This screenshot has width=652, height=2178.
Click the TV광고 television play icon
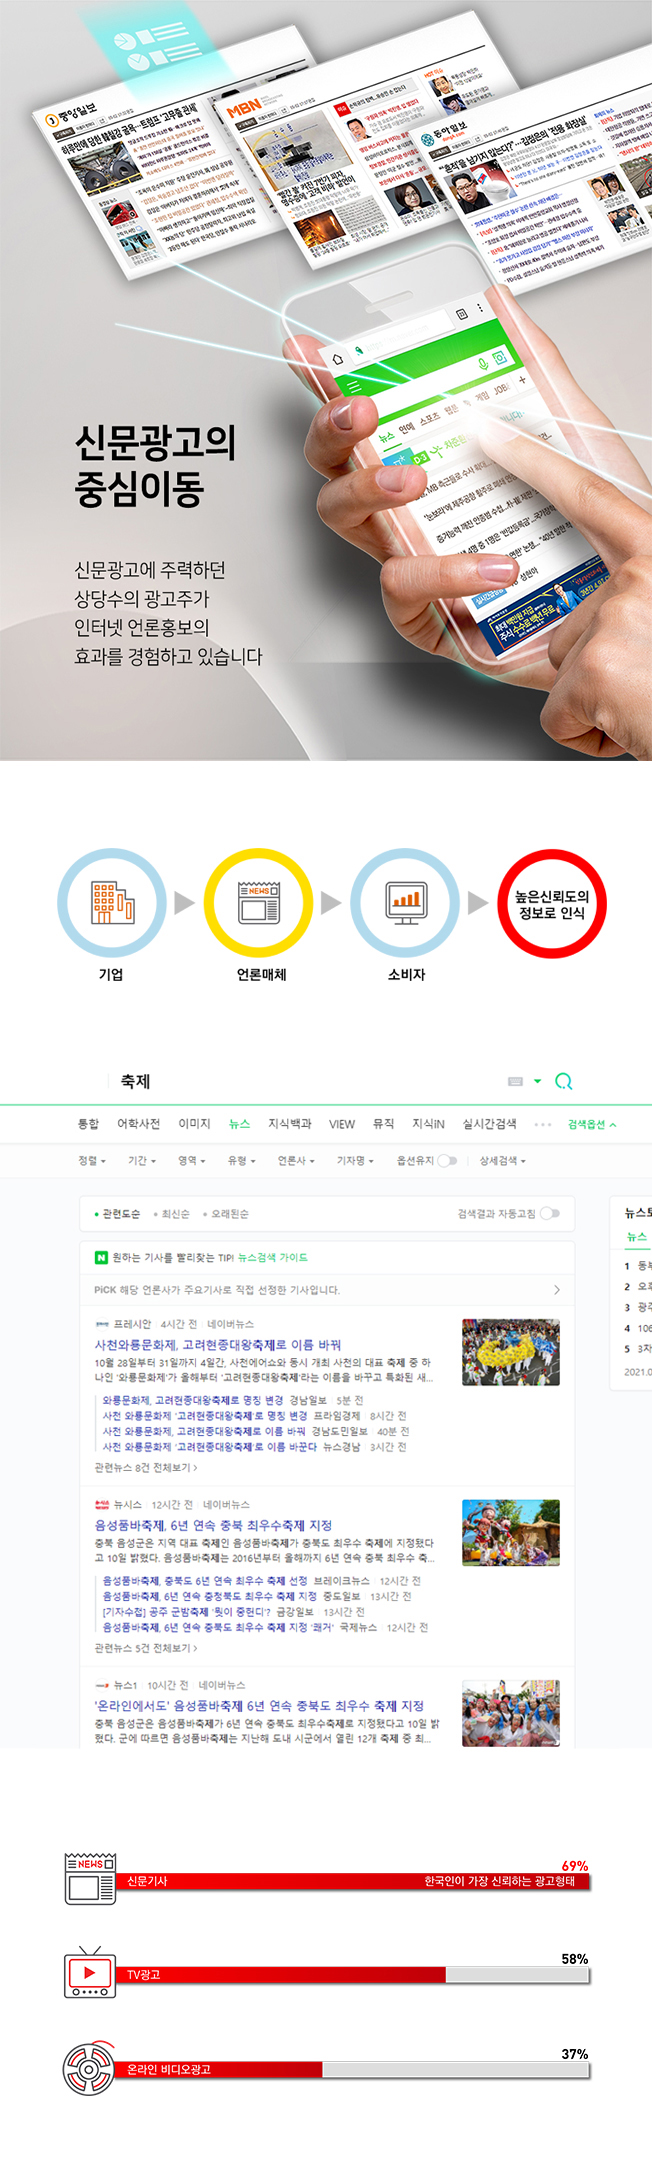tap(88, 1972)
